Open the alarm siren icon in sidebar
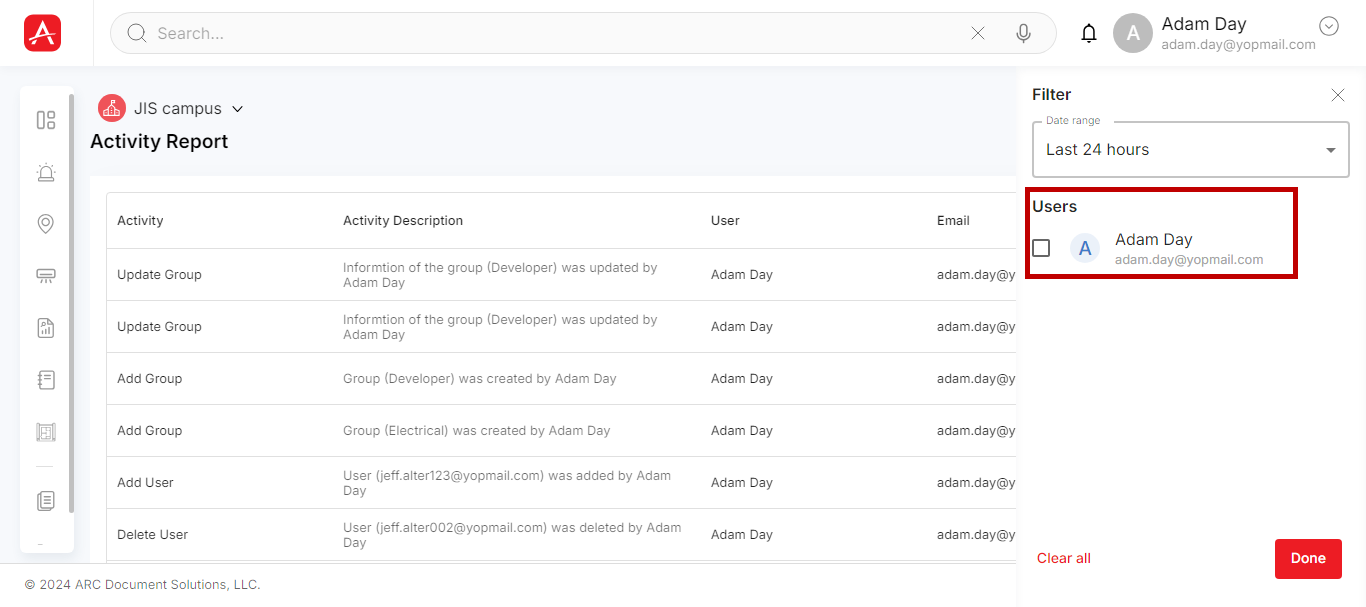Screen dimensions: 1366x607 pyautogui.click(x=46, y=172)
